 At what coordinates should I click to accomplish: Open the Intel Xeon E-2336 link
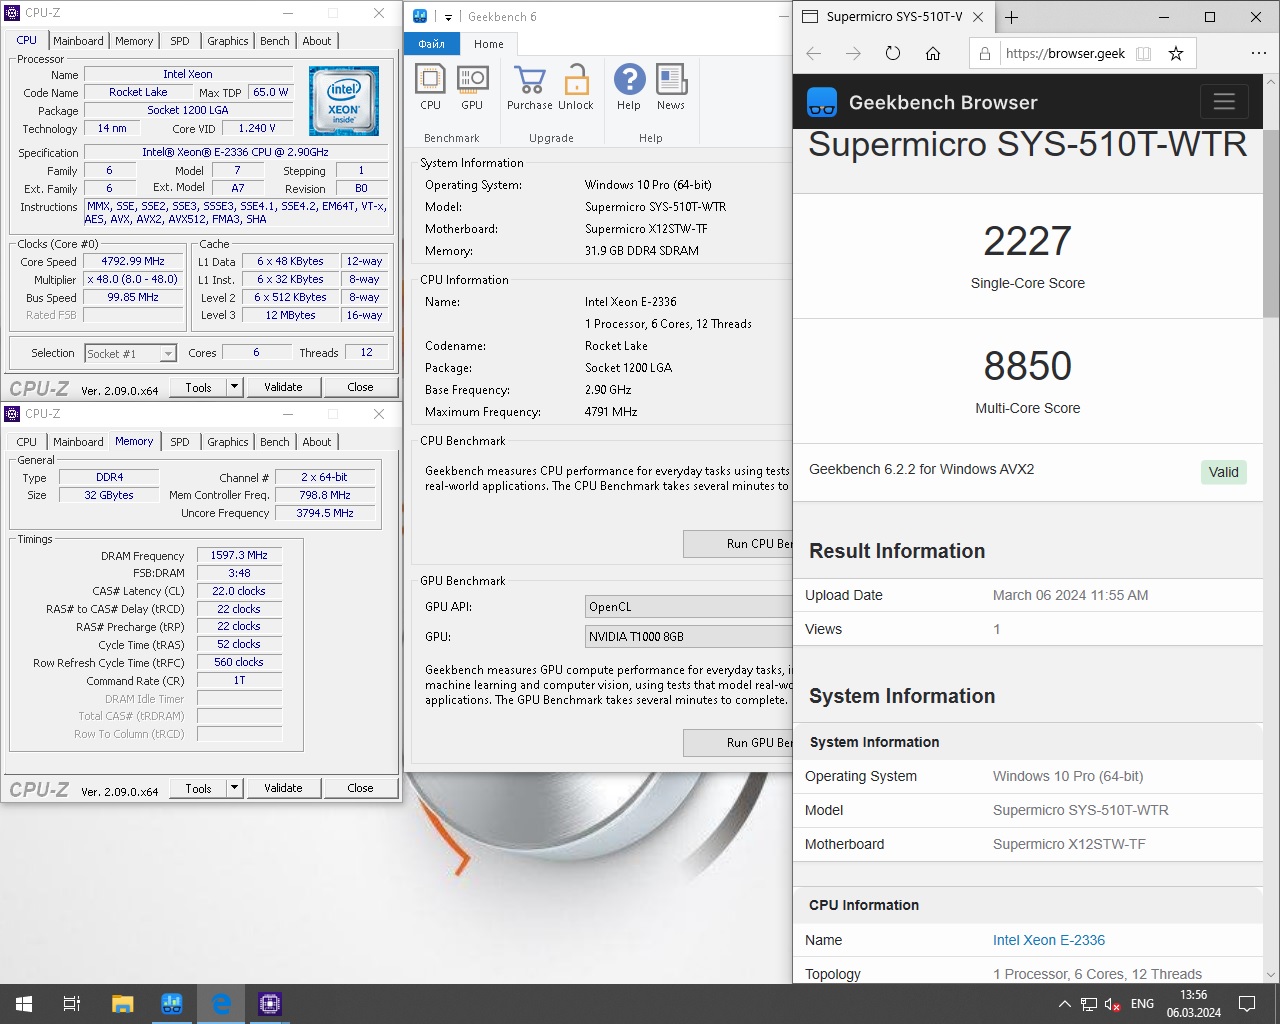1049,940
